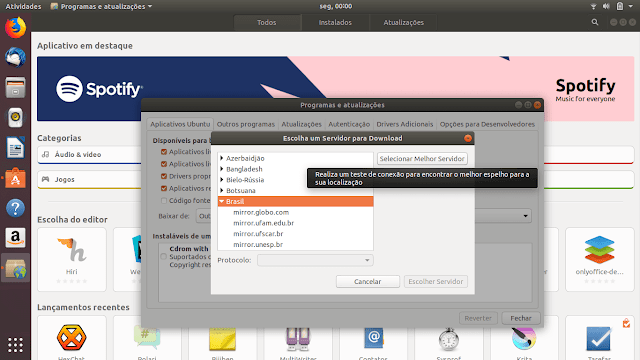Image resolution: width=640 pixels, height=360 pixels.
Task: Open Contatos app tile with @ icon
Action: pyautogui.click(x=373, y=338)
